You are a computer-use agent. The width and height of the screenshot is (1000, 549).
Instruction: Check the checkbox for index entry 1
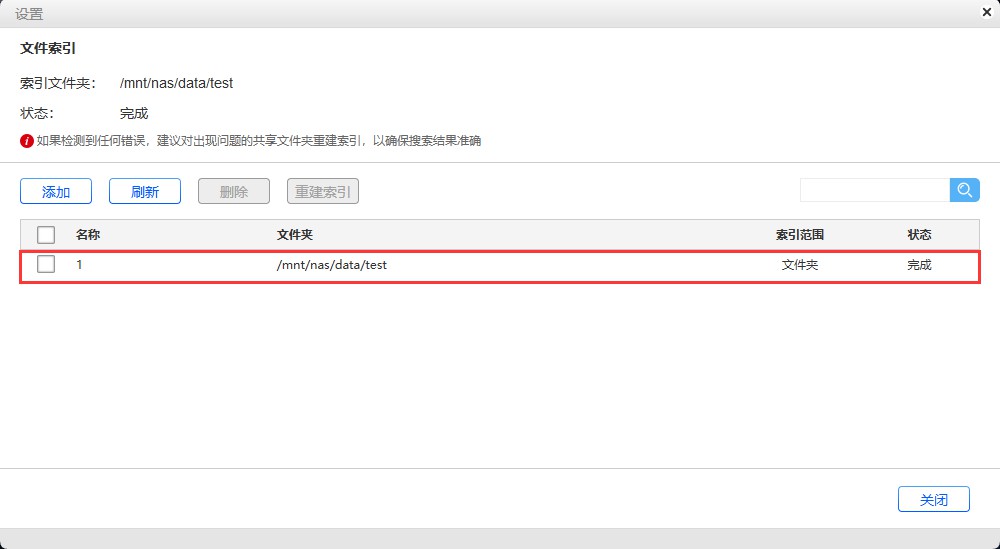click(46, 265)
